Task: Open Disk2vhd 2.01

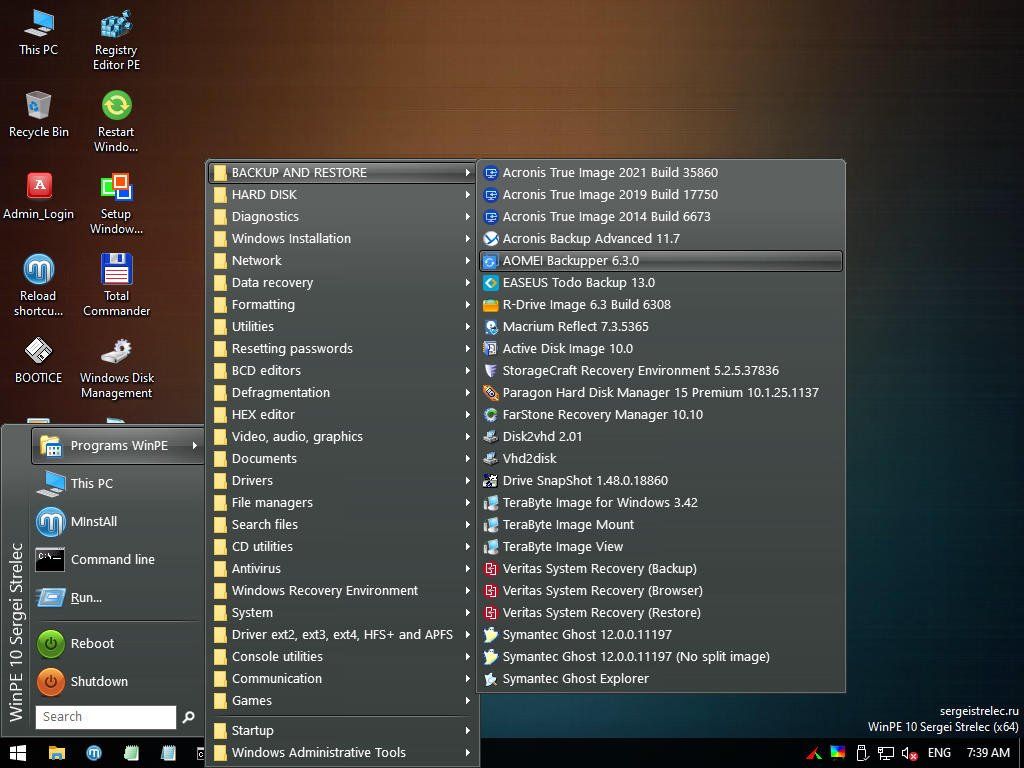Action: pos(661,436)
